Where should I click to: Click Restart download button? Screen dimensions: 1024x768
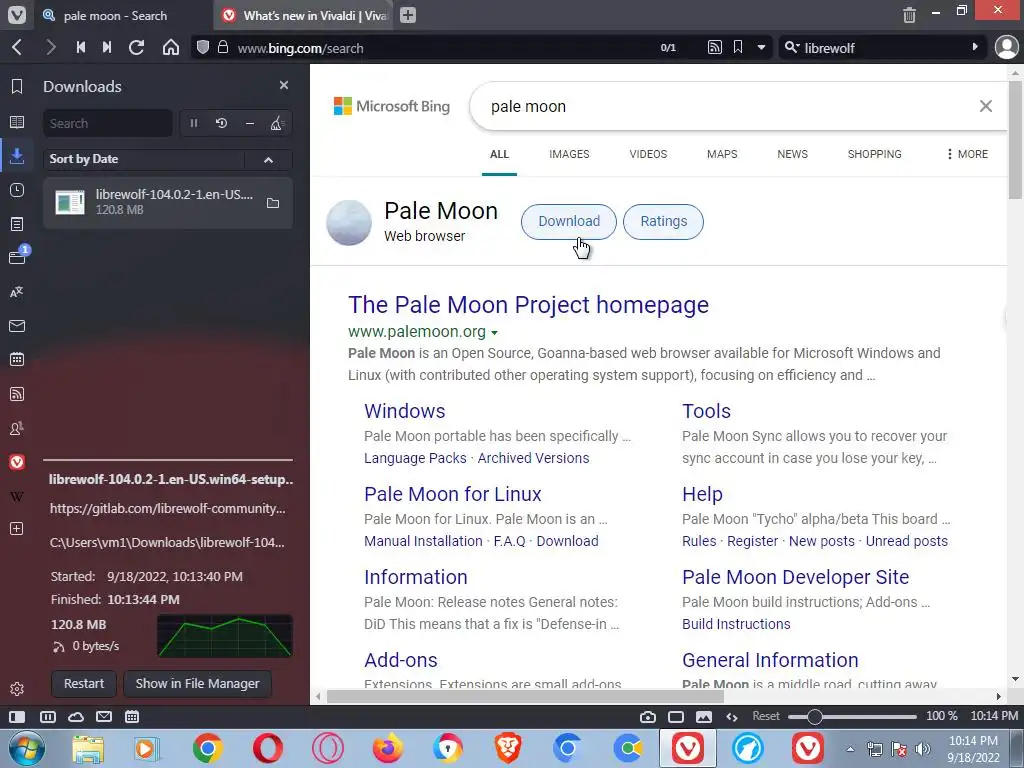84,684
